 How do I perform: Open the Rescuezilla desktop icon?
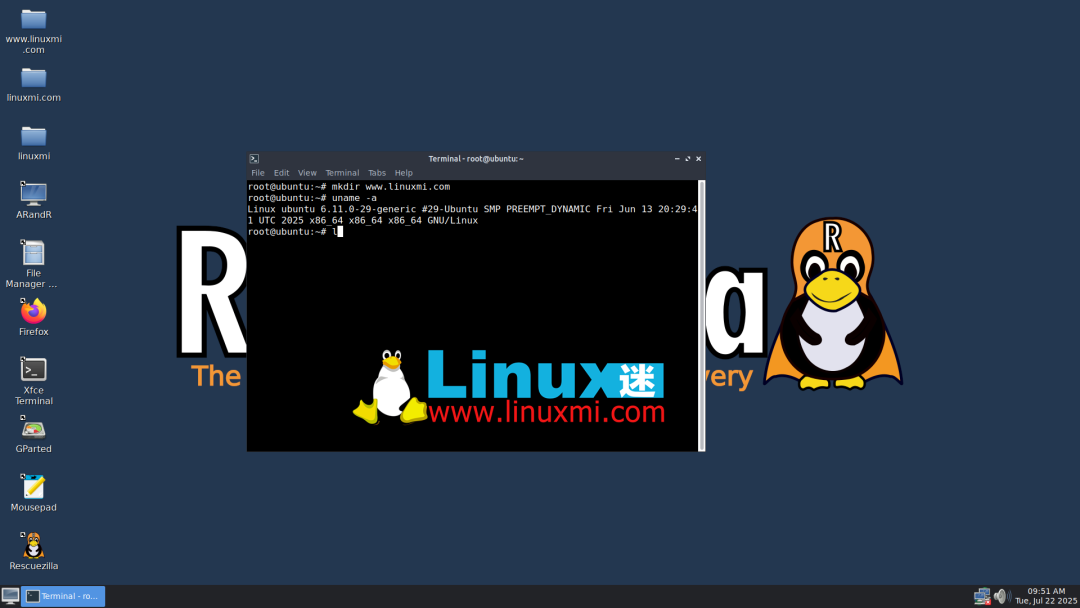point(34,546)
